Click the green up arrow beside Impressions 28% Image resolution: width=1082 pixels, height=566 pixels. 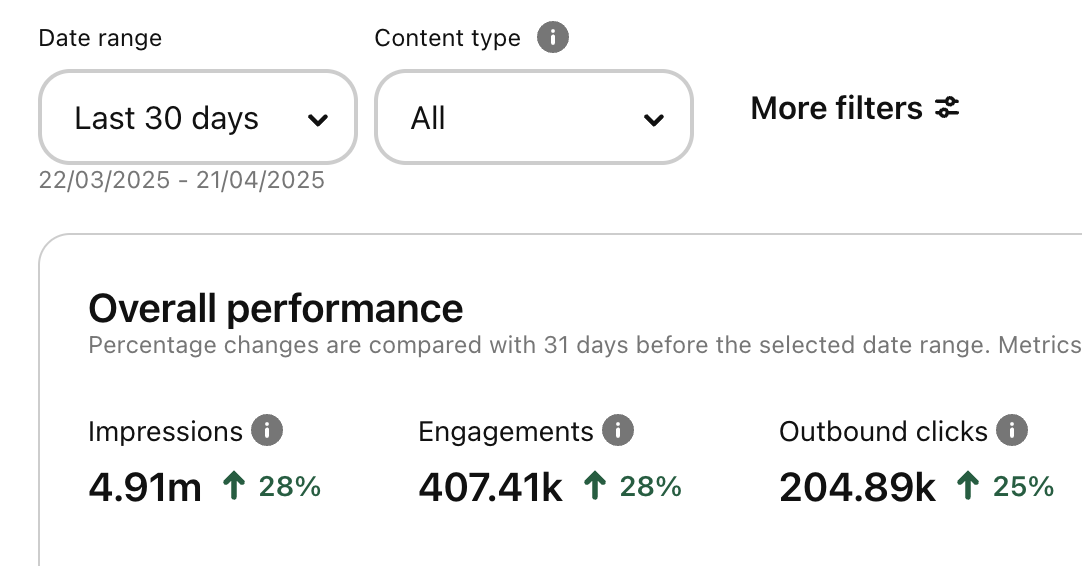pyautogui.click(x=234, y=485)
